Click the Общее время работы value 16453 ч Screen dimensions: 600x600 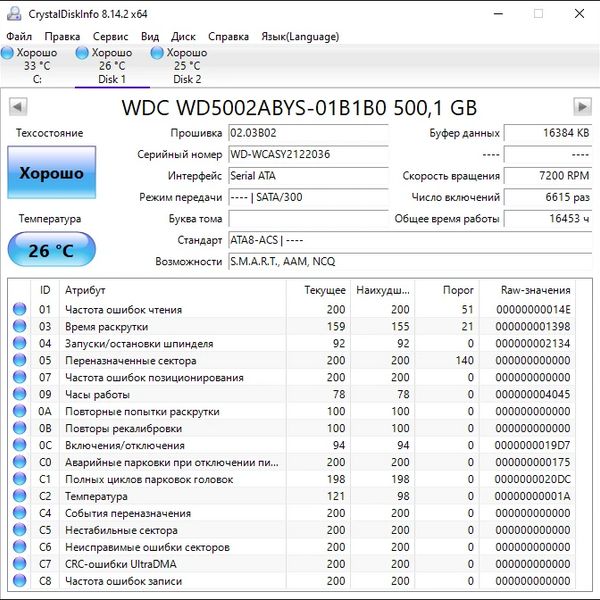coord(548,218)
